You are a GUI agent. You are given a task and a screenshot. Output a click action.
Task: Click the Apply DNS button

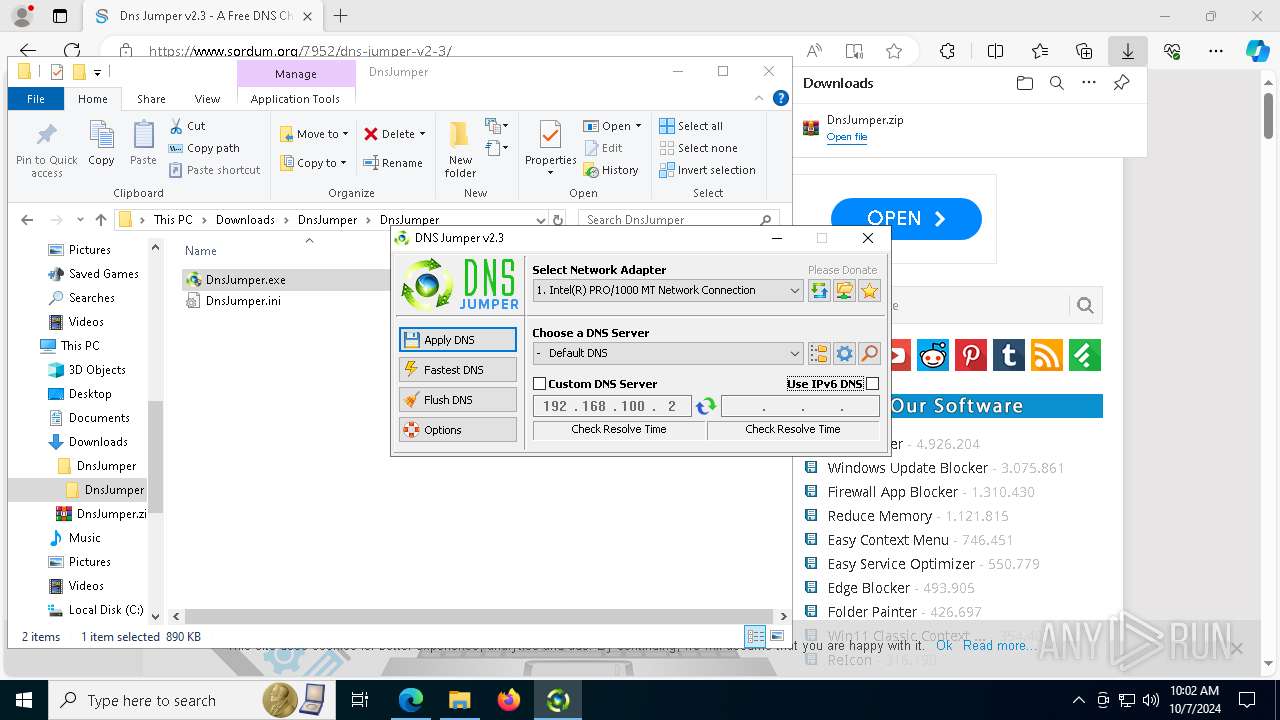click(458, 340)
